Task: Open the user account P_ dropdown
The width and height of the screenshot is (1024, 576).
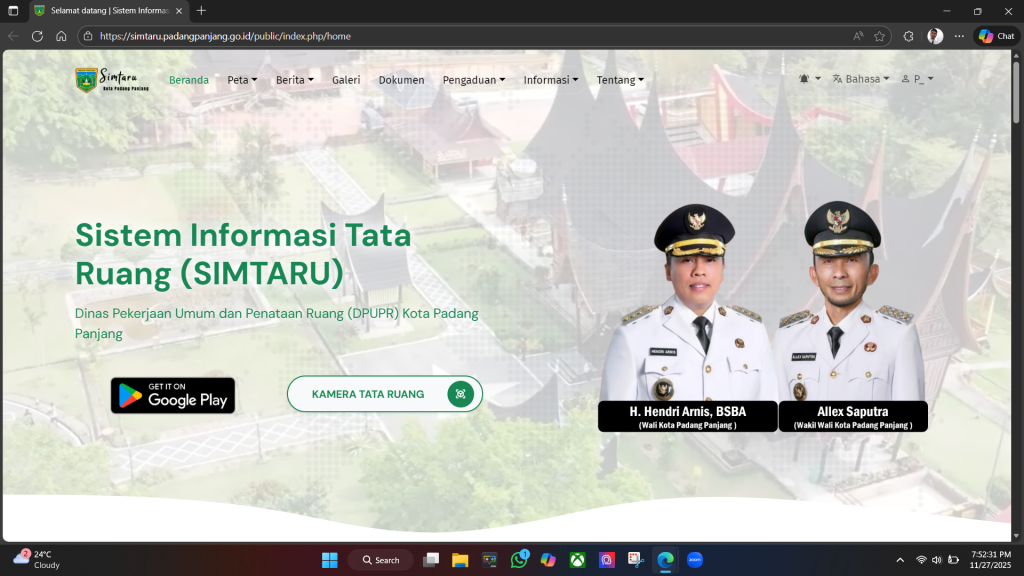Action: pyautogui.click(x=917, y=79)
